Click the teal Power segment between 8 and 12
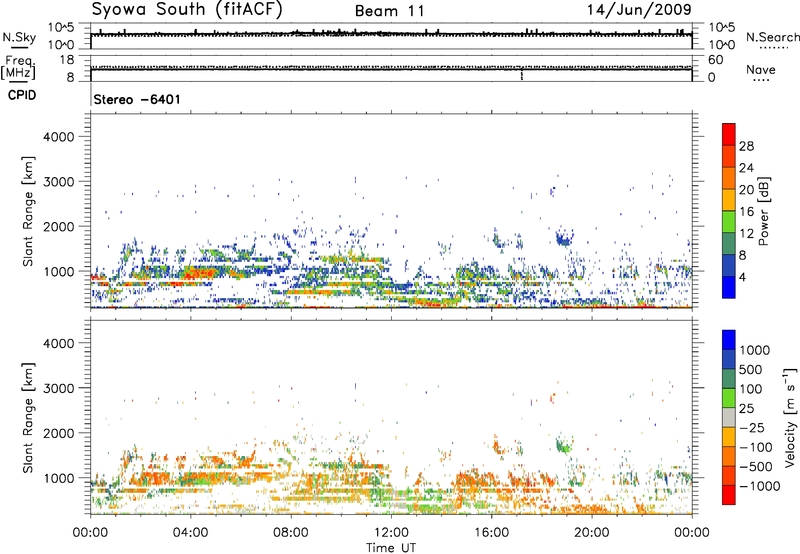The height and width of the screenshot is (554, 800). click(729, 244)
